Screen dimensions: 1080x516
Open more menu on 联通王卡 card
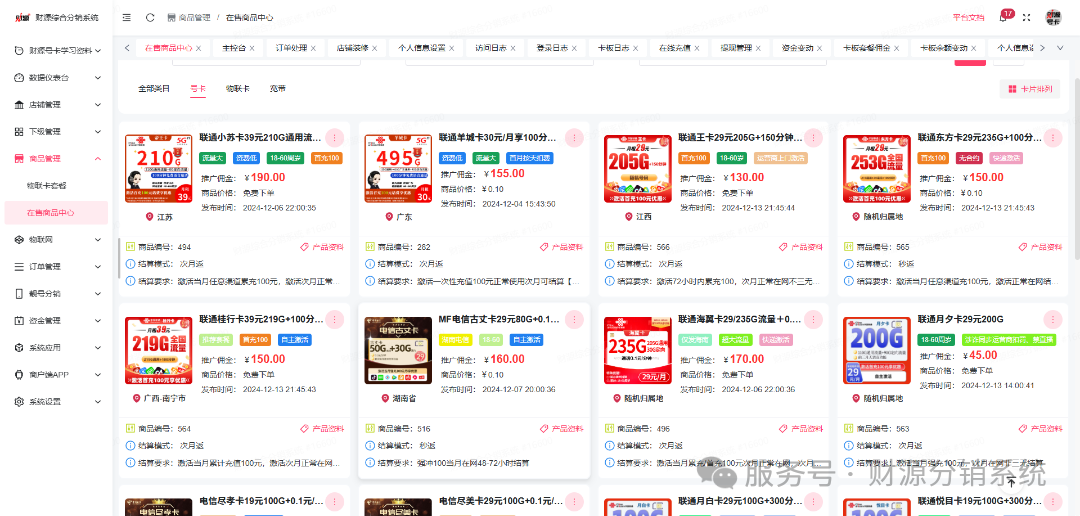coord(813,137)
